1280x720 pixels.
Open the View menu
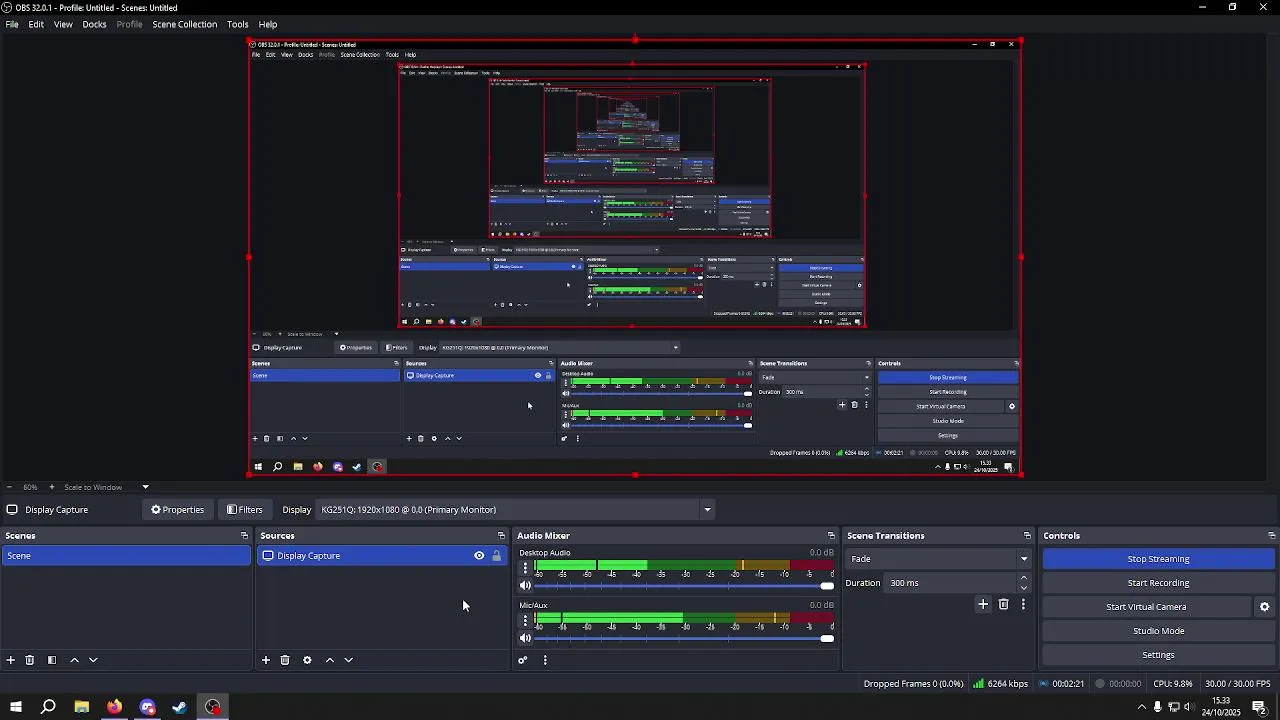tap(63, 24)
